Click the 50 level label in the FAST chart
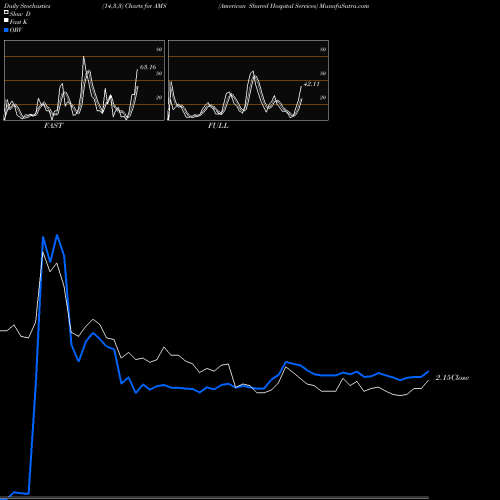 click(159, 73)
